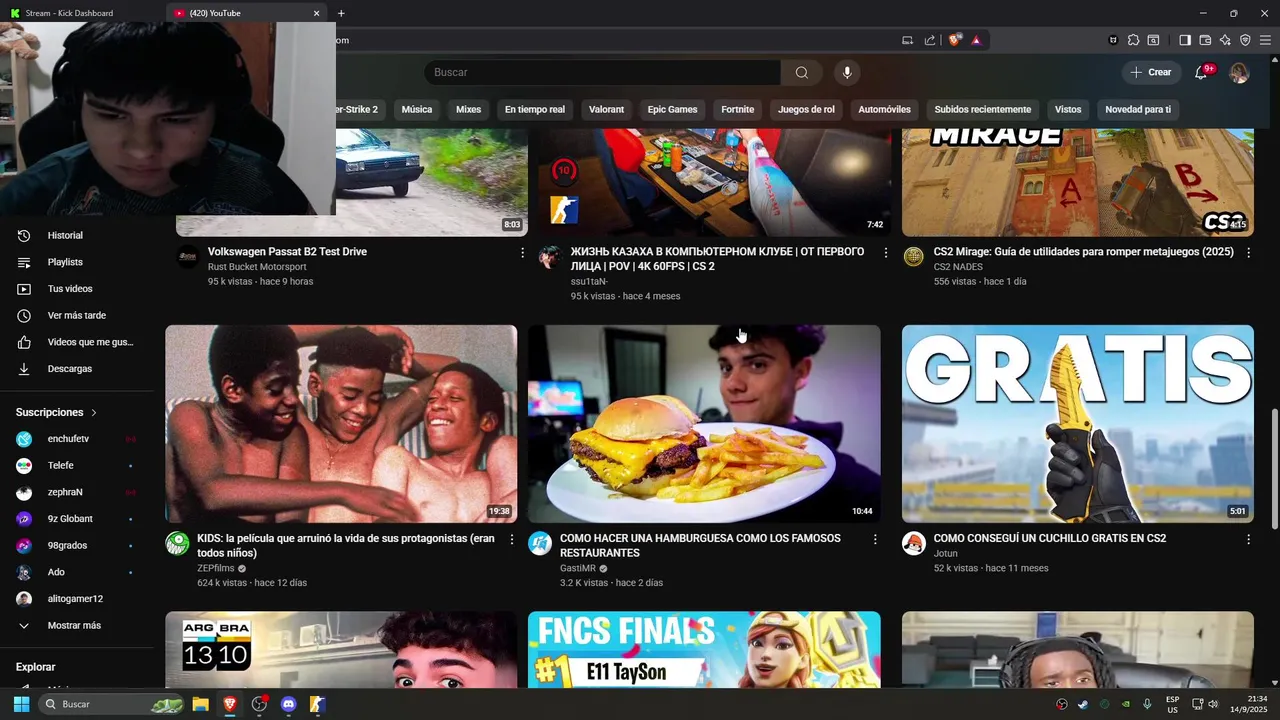Open the hamburguesa video thumbnail
The height and width of the screenshot is (720, 1280).
click(x=704, y=424)
